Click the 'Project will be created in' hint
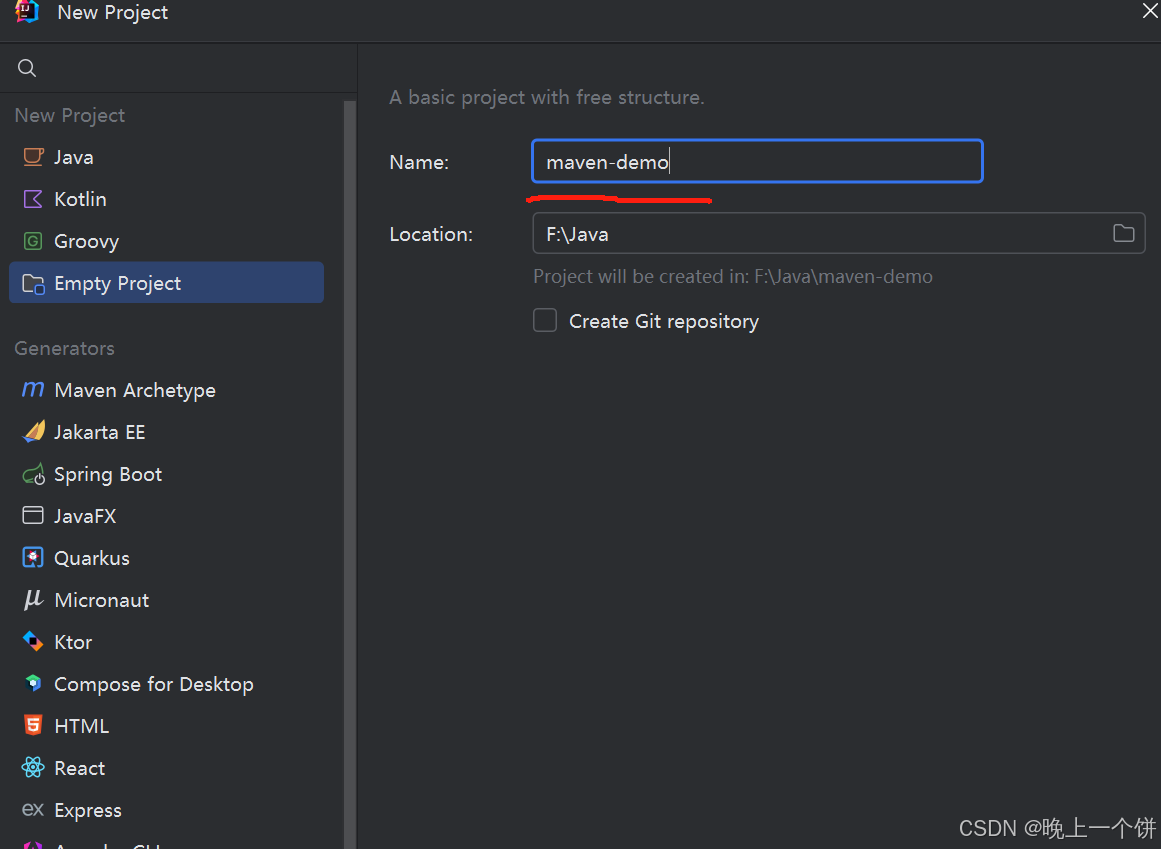This screenshot has width=1161, height=849. tap(732, 276)
